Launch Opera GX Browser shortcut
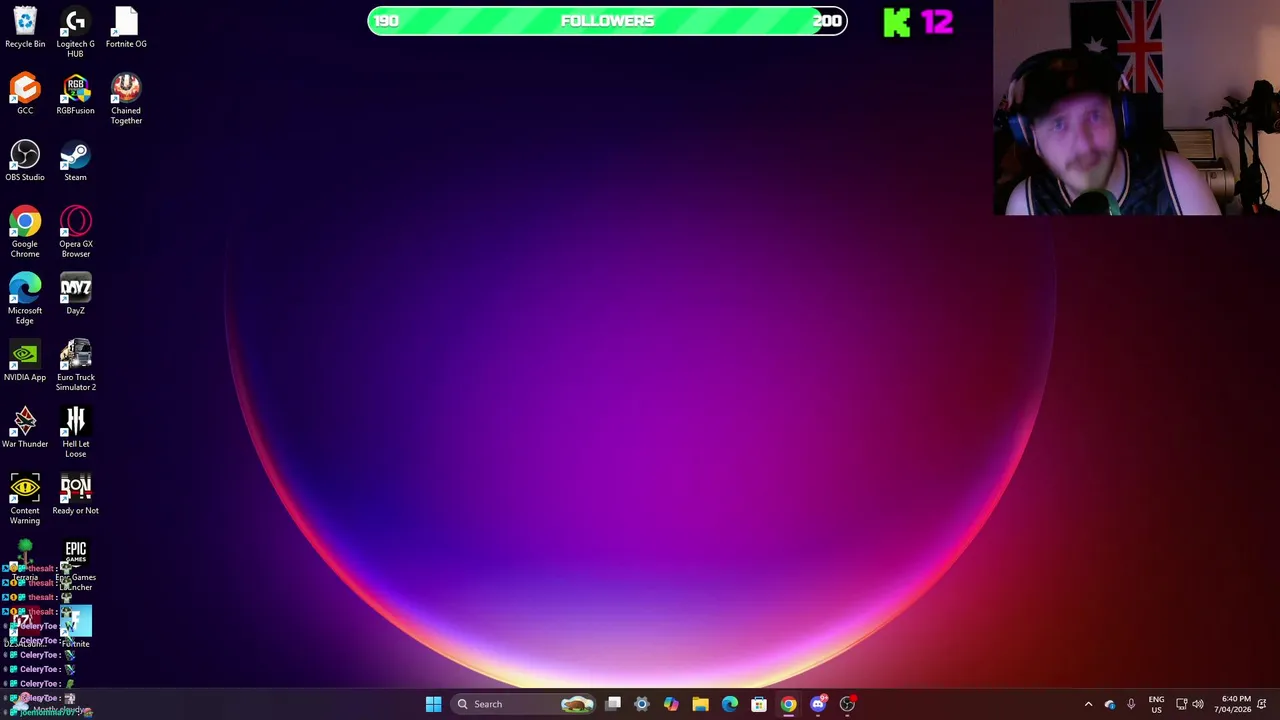 tap(75, 232)
